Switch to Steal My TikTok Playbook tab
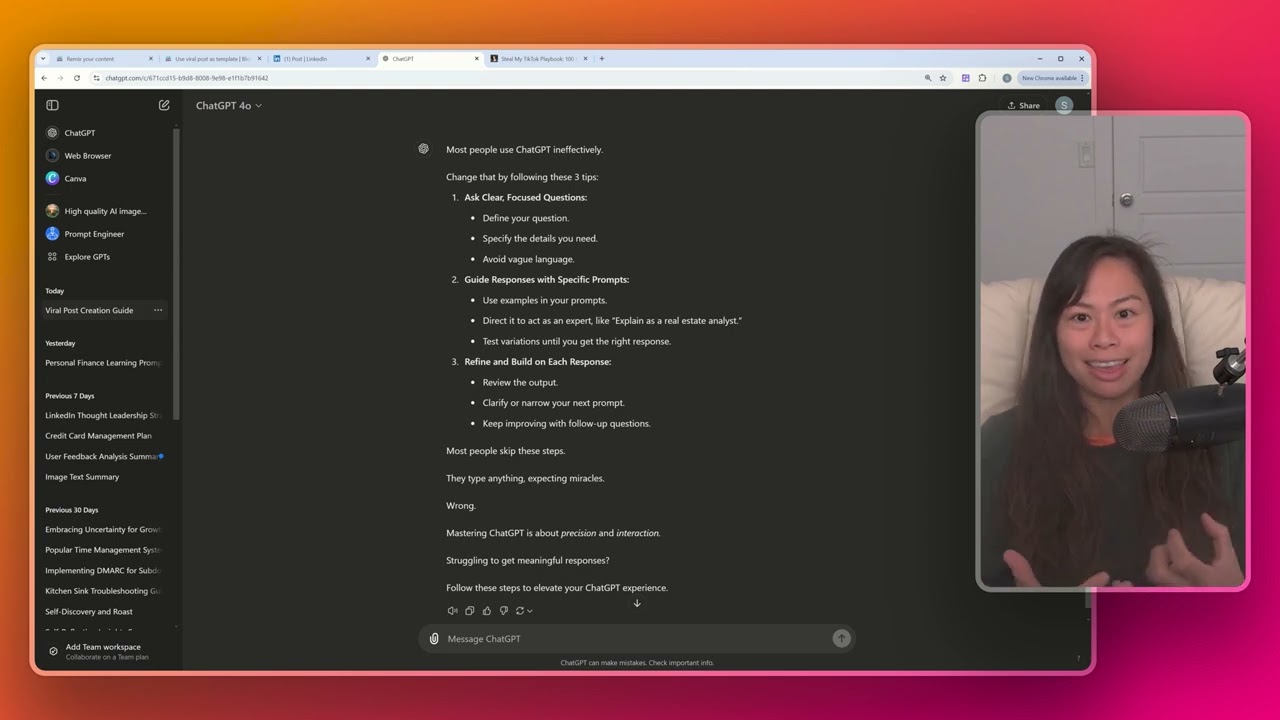 (x=539, y=59)
